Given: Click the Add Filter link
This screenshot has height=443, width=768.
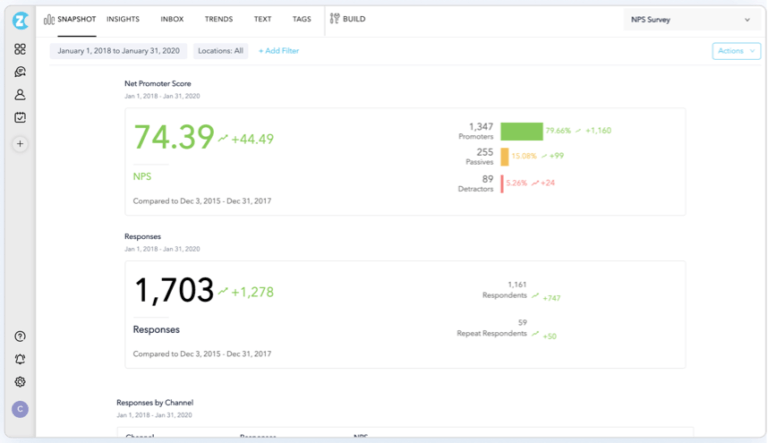Looking at the screenshot, I should 279,51.
